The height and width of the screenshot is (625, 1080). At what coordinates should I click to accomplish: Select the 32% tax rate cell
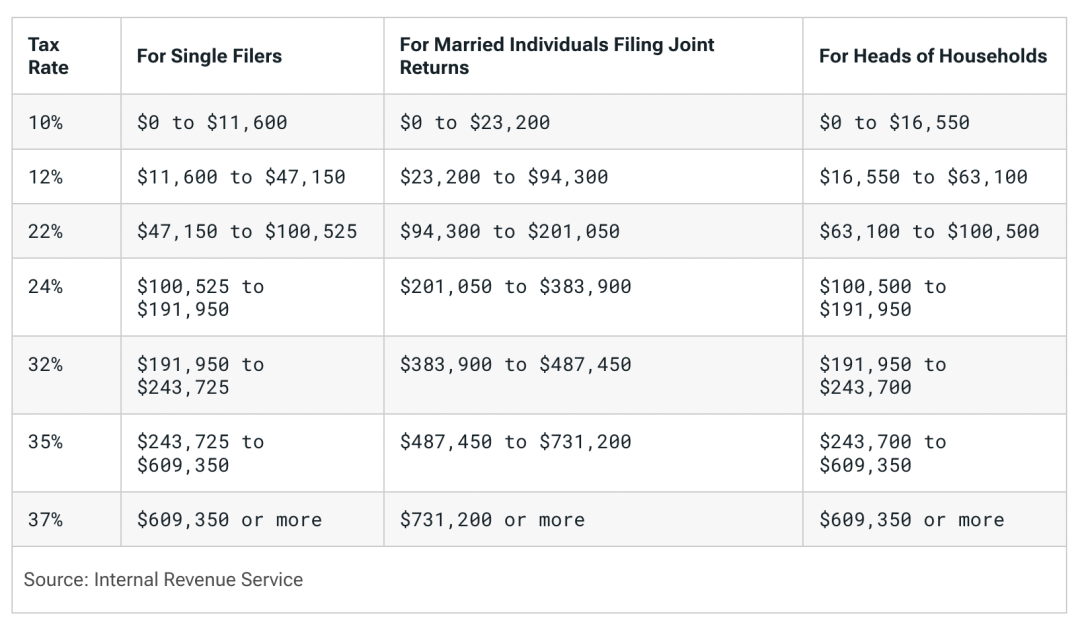(46, 365)
